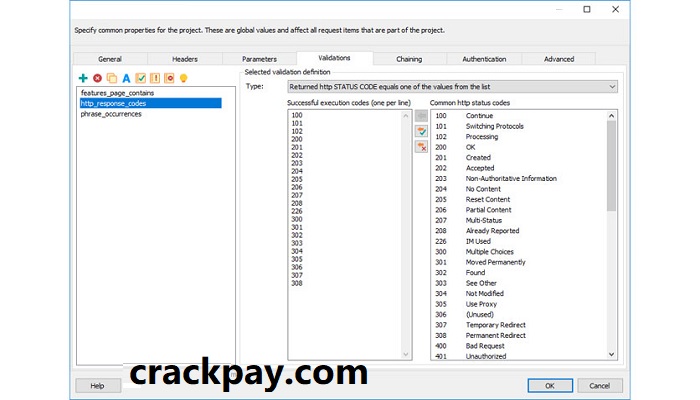Select the 307 Temporary Redirect row

[x=519, y=325]
